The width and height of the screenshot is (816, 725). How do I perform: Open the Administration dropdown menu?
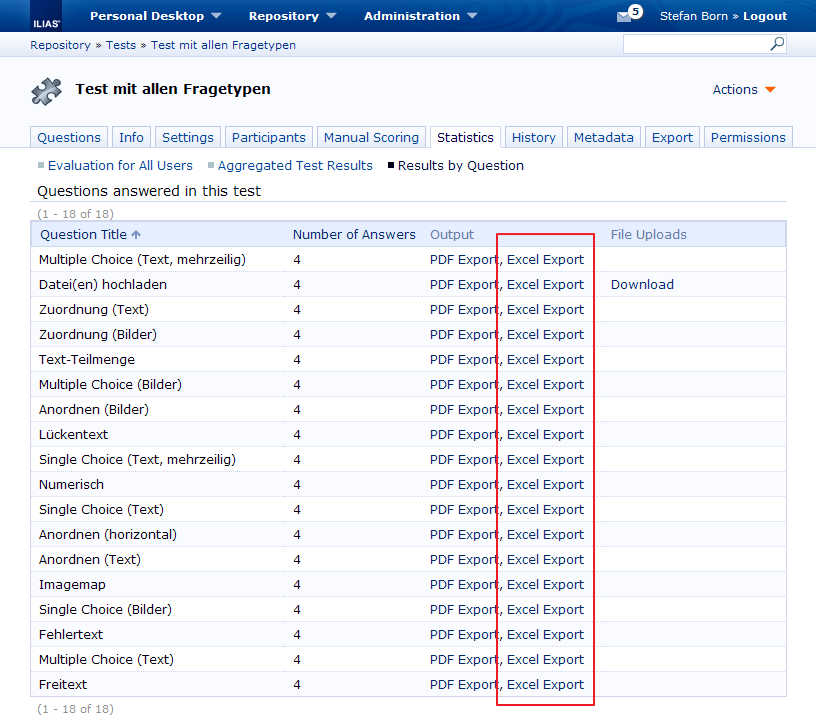[x=420, y=16]
